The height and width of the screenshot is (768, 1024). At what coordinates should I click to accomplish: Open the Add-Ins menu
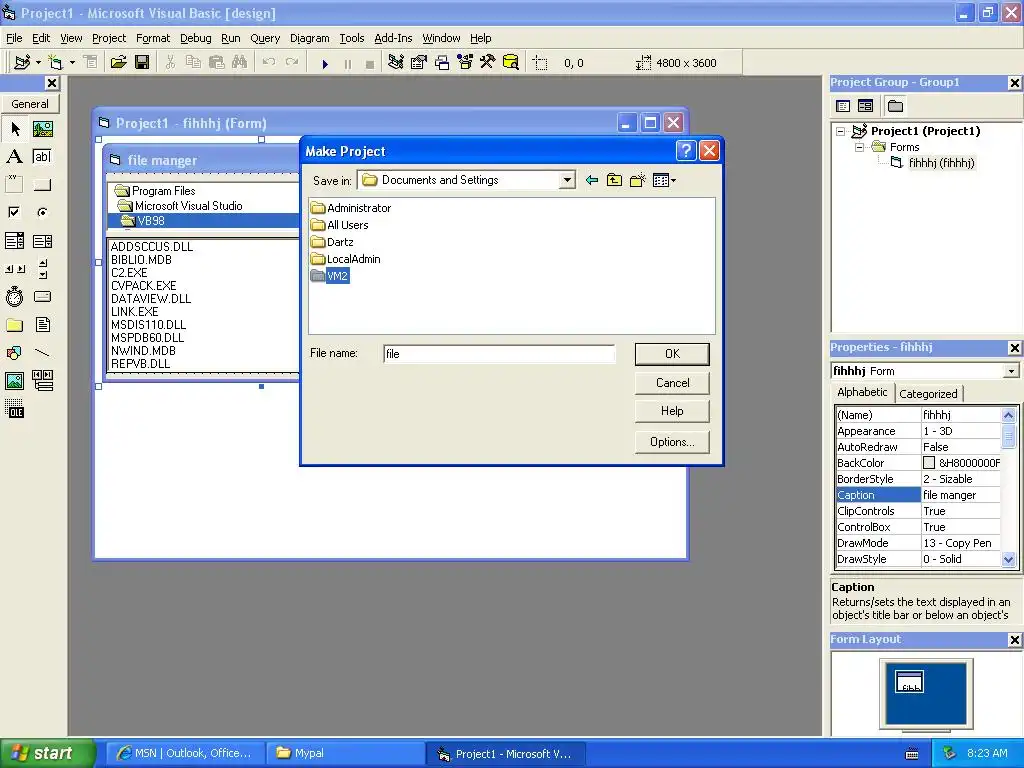pyautogui.click(x=392, y=38)
